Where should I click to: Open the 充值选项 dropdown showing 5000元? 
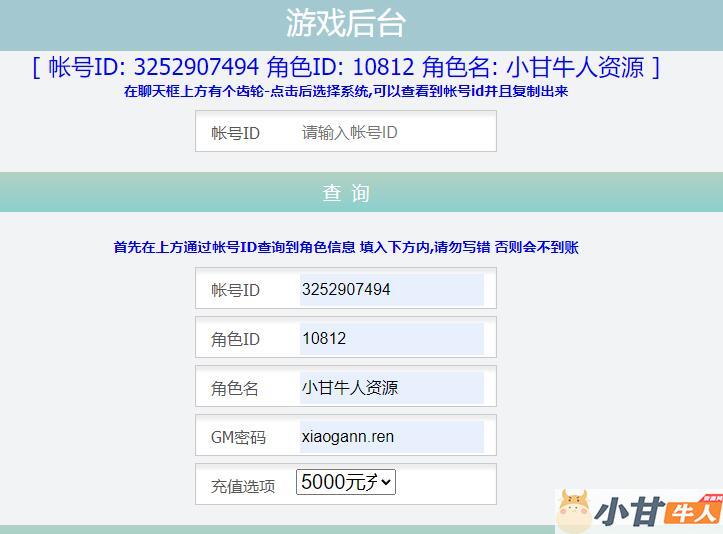(x=346, y=482)
